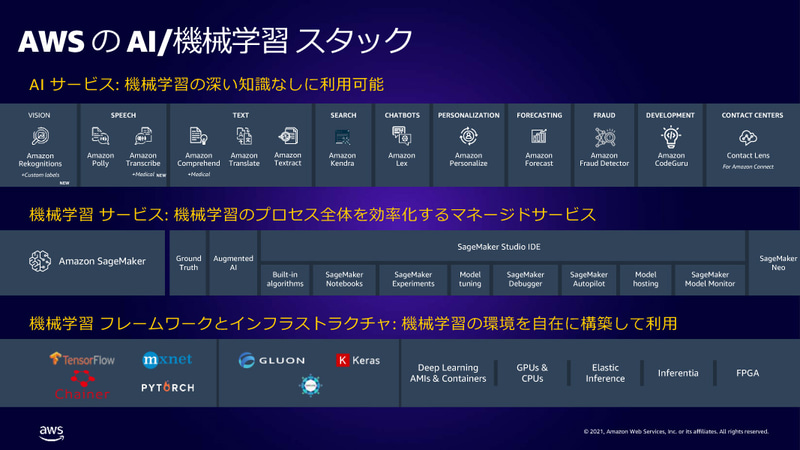Click the mxnet logo
800x450 pixels.
(x=167, y=360)
